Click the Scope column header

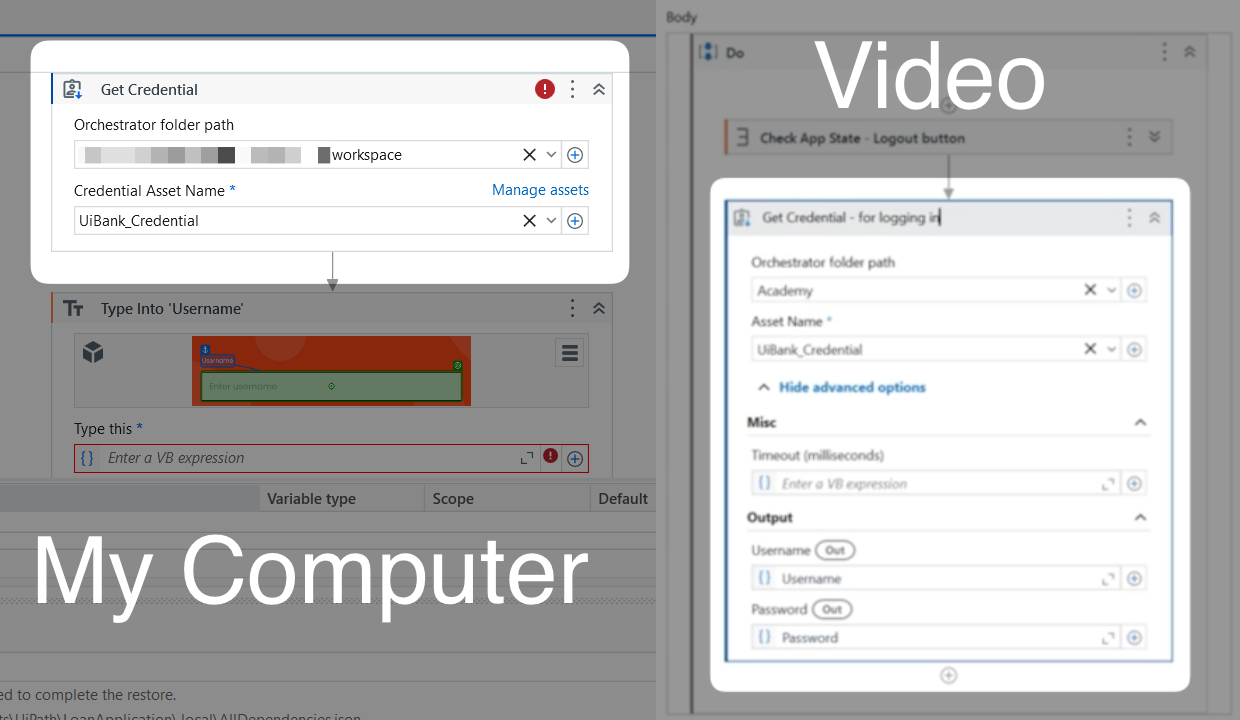pyautogui.click(x=453, y=499)
